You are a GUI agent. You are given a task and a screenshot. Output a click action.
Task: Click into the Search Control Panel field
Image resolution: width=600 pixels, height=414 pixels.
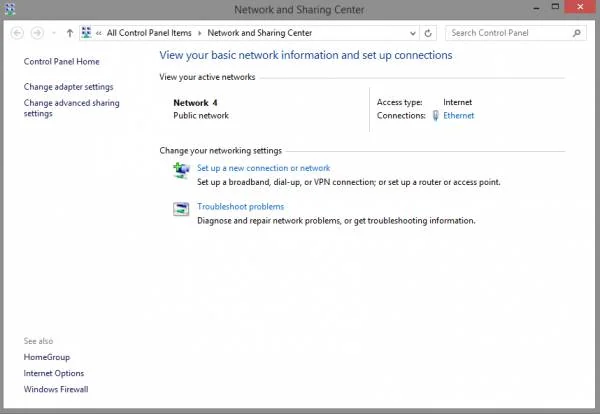[515, 33]
